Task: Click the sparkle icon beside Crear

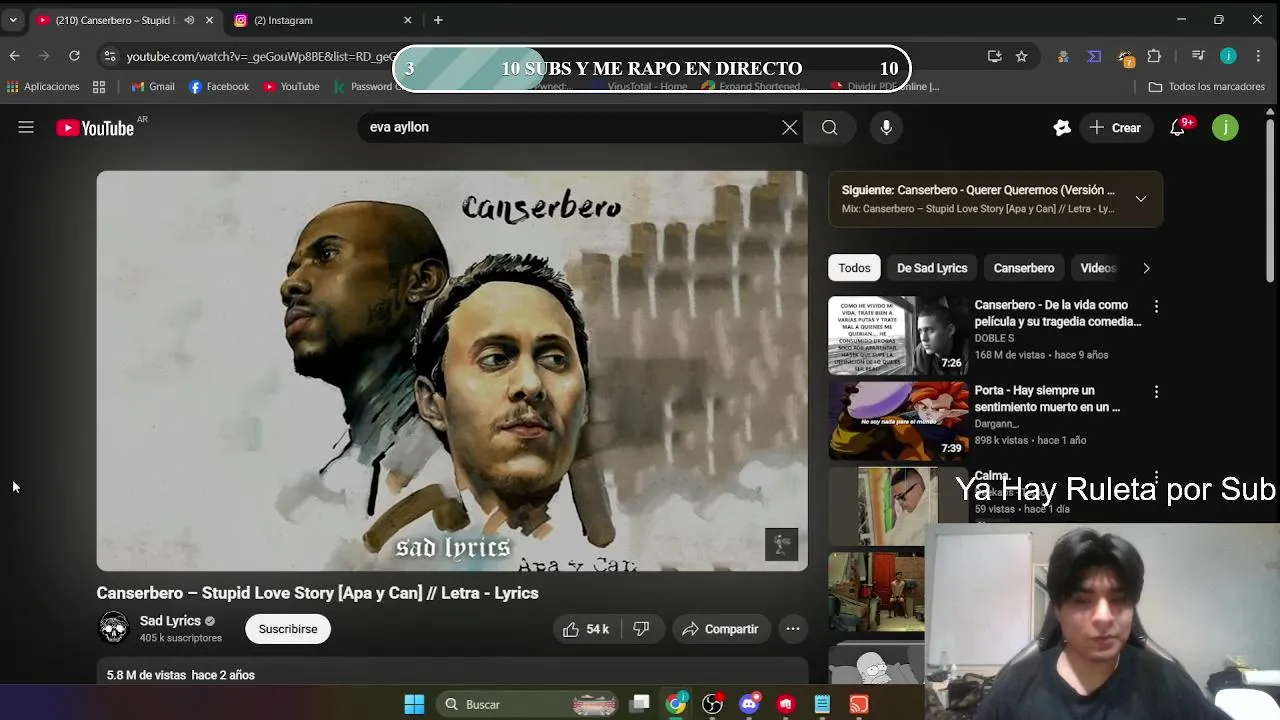Action: 1062,127
